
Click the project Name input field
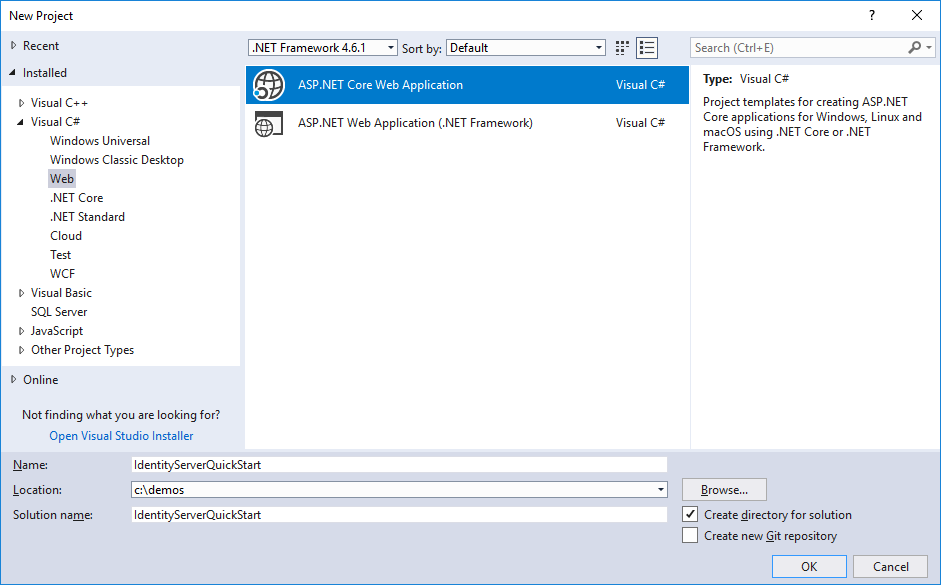click(399, 464)
